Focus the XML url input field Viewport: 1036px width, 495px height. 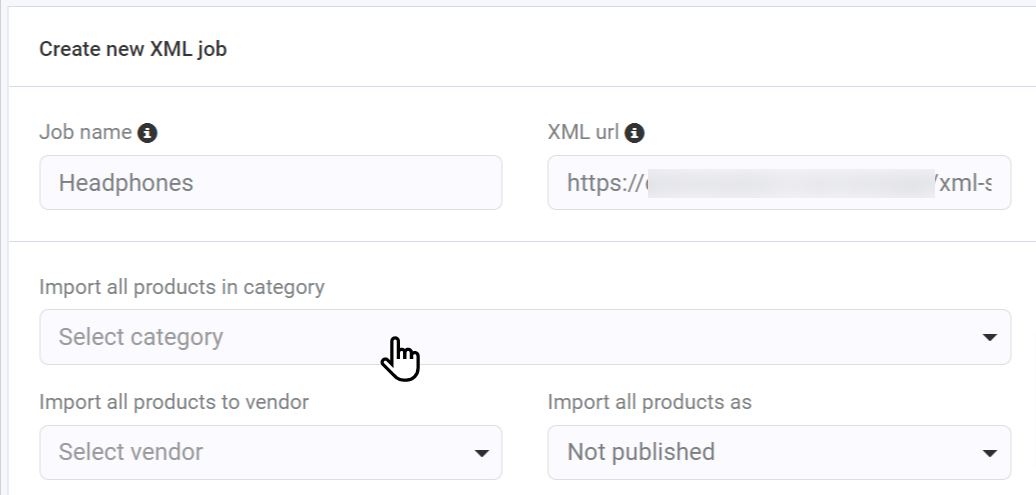pyautogui.click(x=779, y=182)
